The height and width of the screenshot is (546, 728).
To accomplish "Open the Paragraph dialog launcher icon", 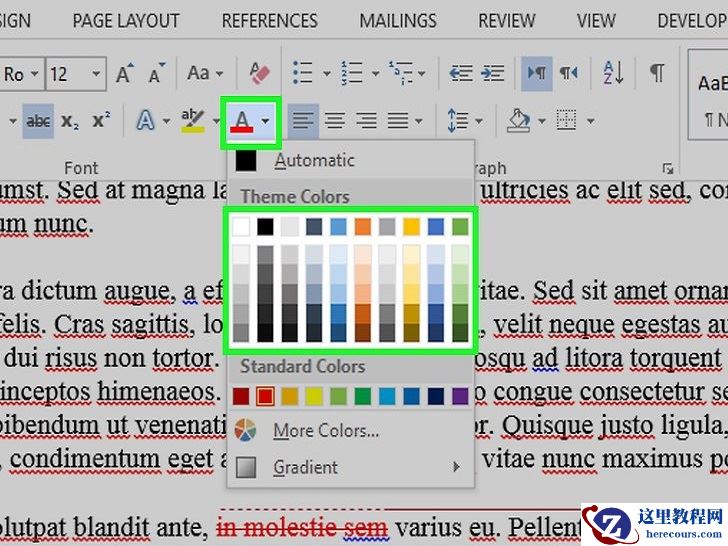I will point(668,168).
